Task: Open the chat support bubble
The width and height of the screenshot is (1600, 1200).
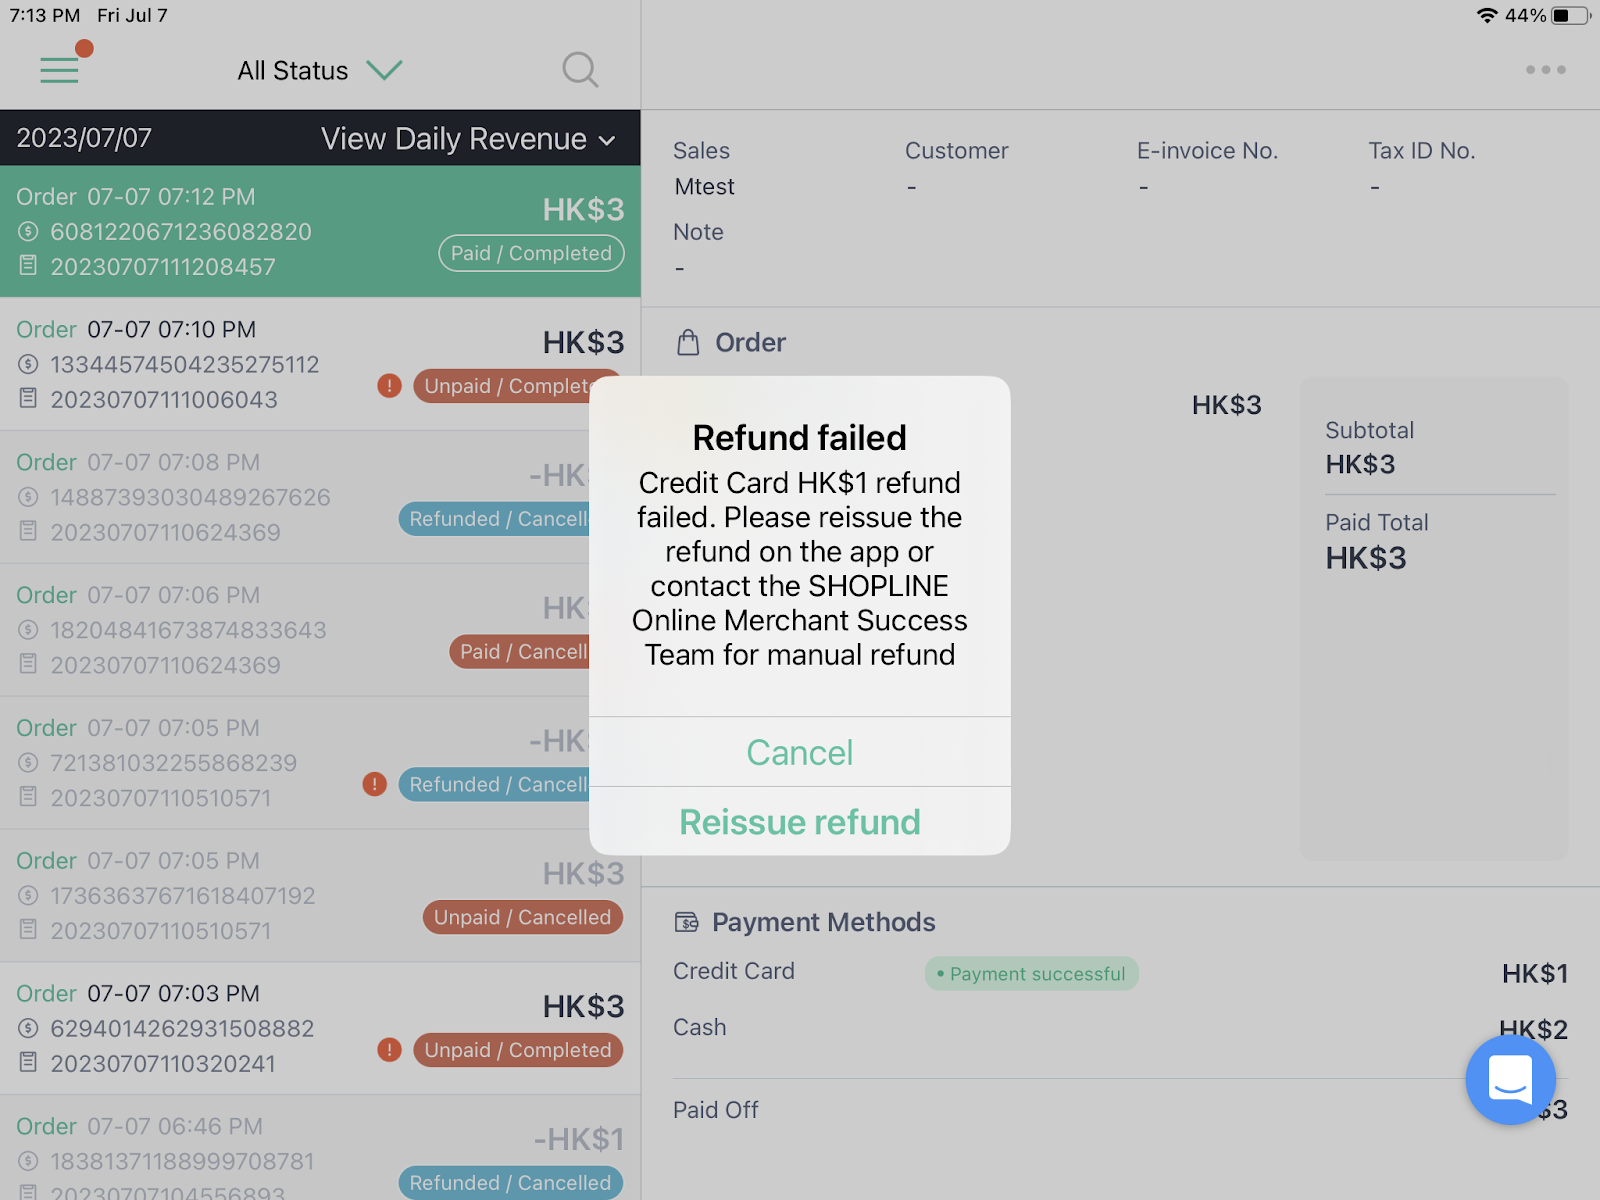Action: coord(1510,1080)
